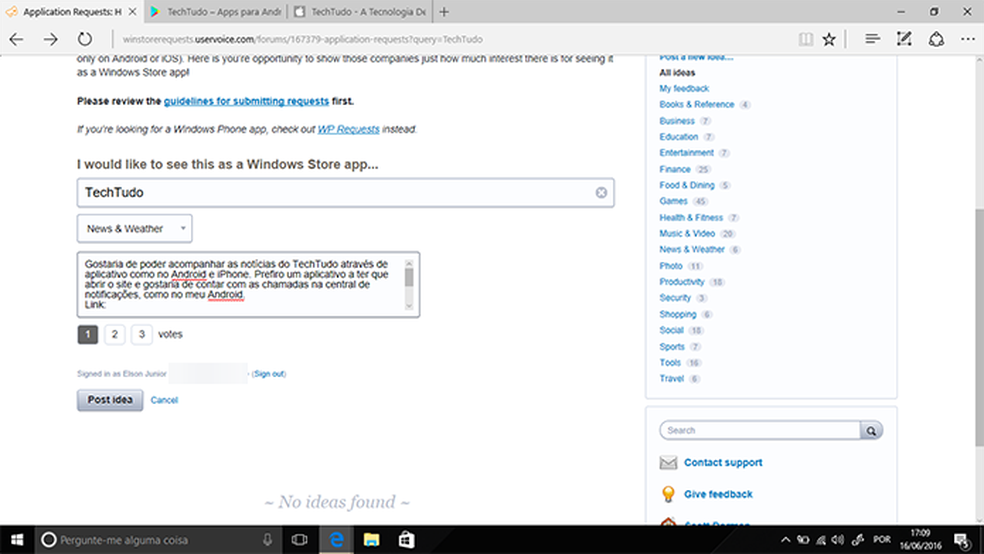Open My feedback in sidebar
Viewport: 984px width, 554px height.
tap(684, 88)
